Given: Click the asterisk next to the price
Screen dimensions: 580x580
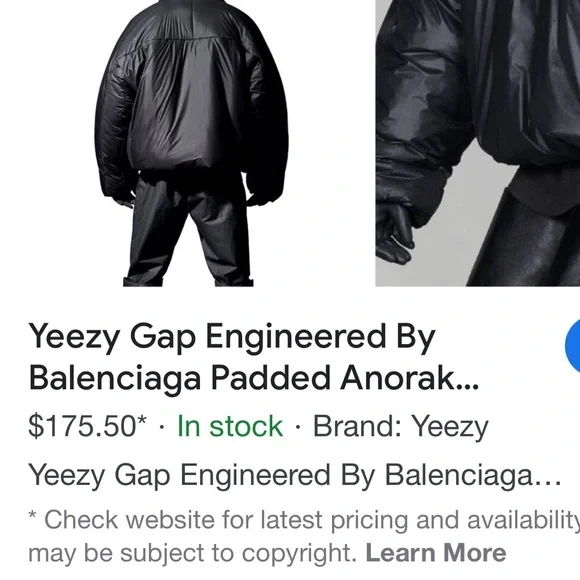Looking at the screenshot, I should point(142,421).
